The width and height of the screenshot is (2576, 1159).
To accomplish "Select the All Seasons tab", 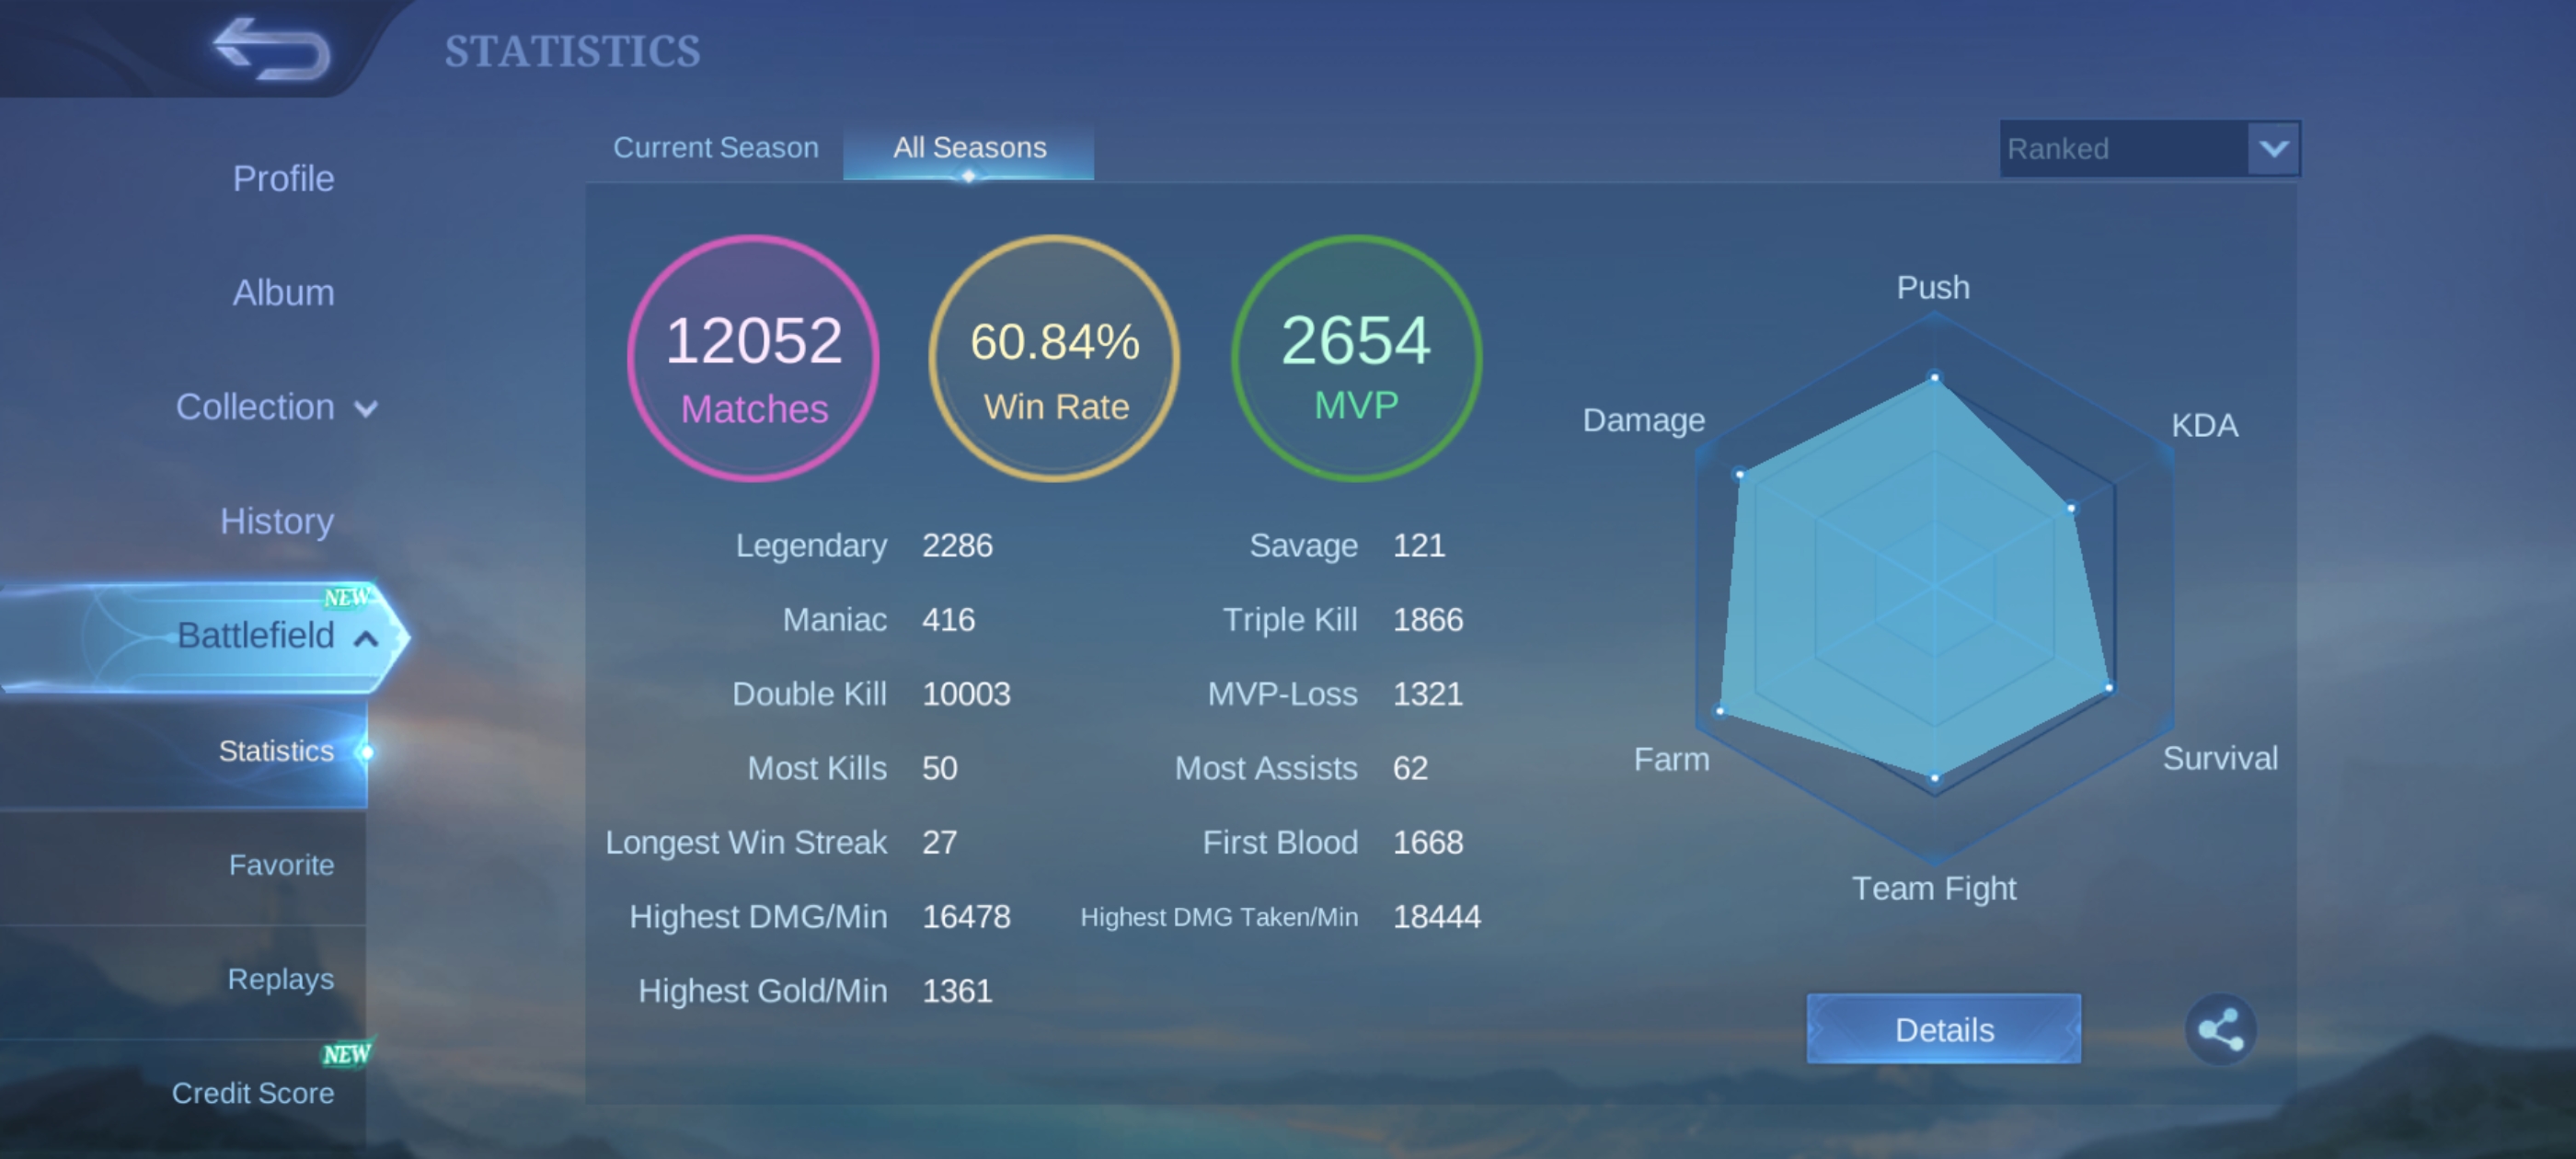I will pyautogui.click(x=968, y=148).
